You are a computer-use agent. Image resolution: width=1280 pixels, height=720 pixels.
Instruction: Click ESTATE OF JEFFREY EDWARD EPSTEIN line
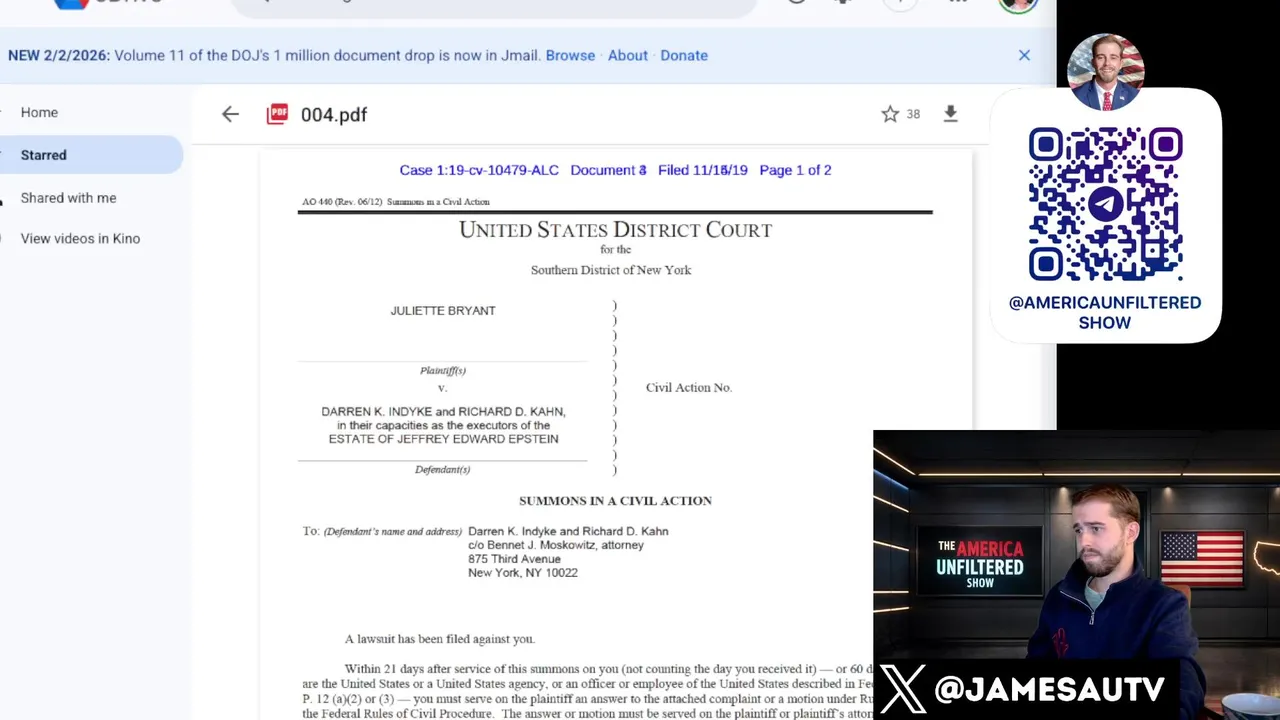tap(443, 439)
